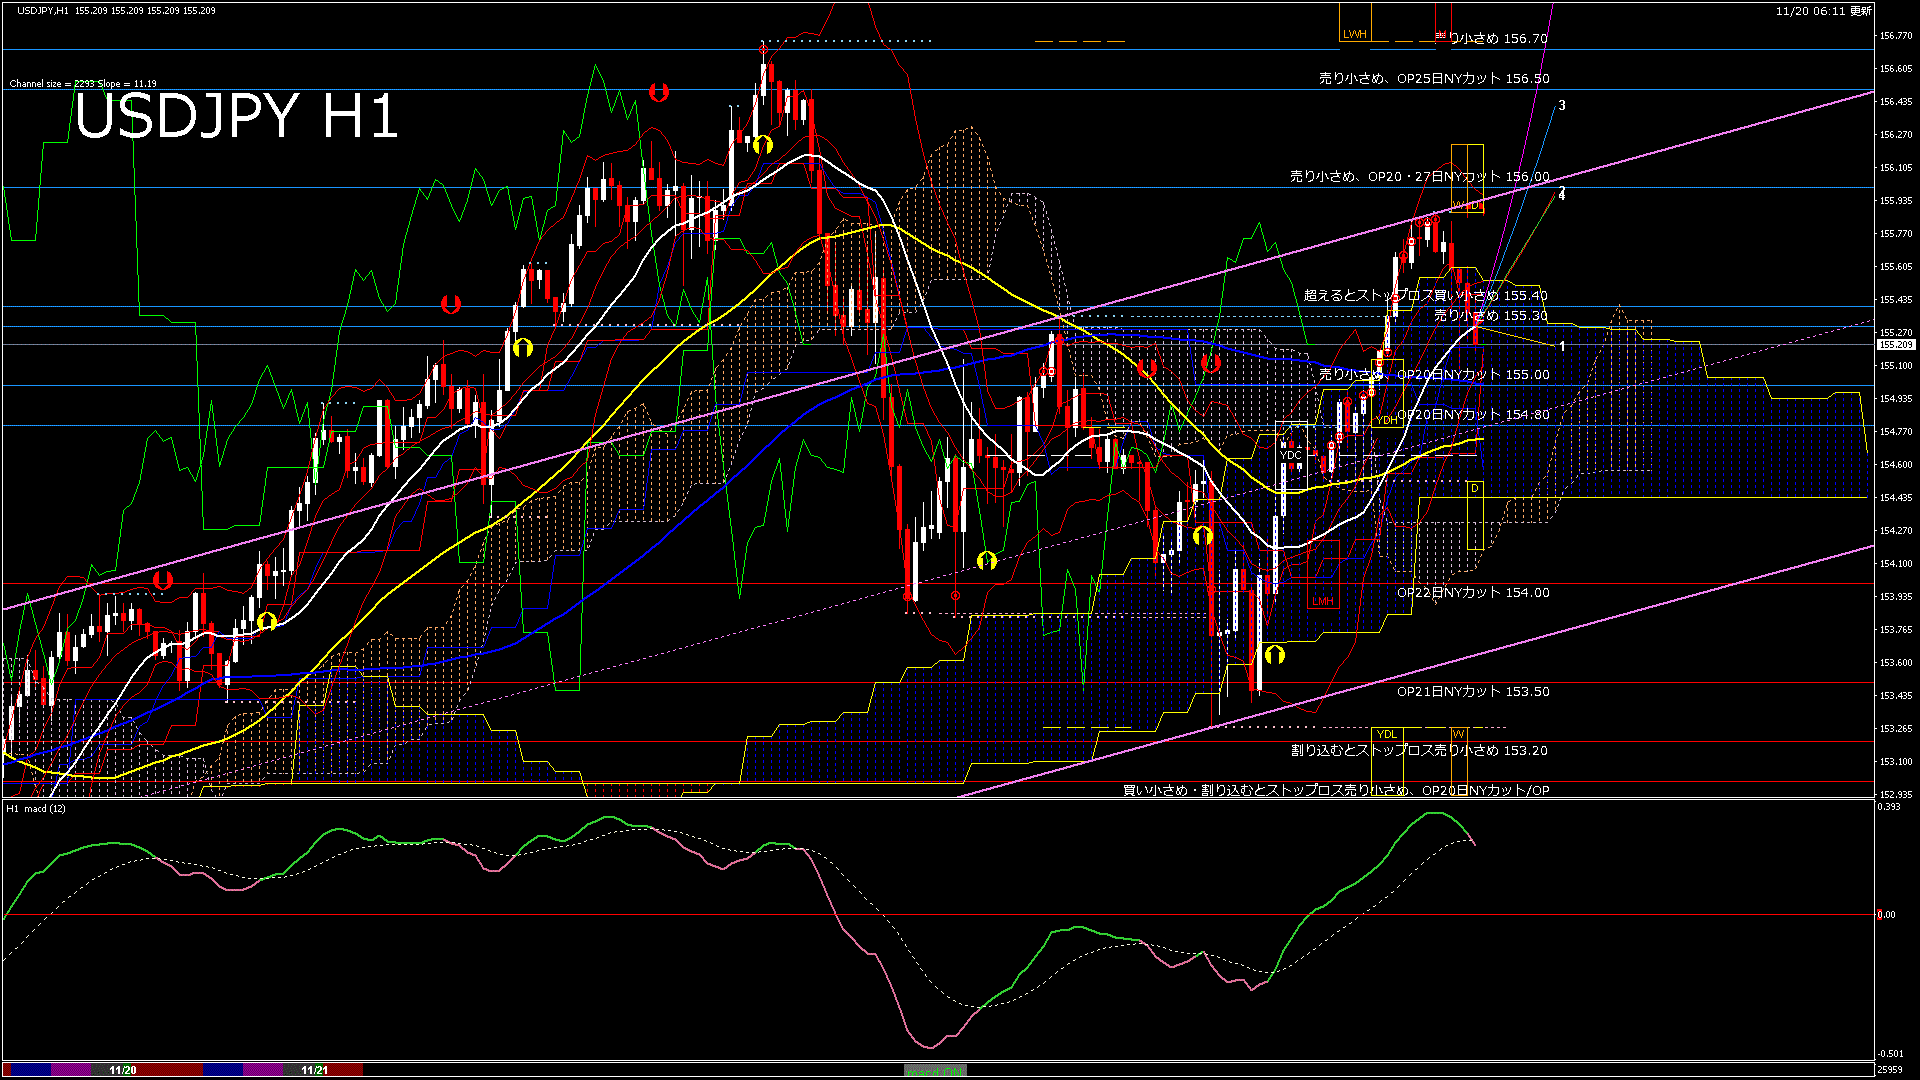Click the OP22日NYカット 154.00 label
The width and height of the screenshot is (1920, 1080).
coord(1472,592)
